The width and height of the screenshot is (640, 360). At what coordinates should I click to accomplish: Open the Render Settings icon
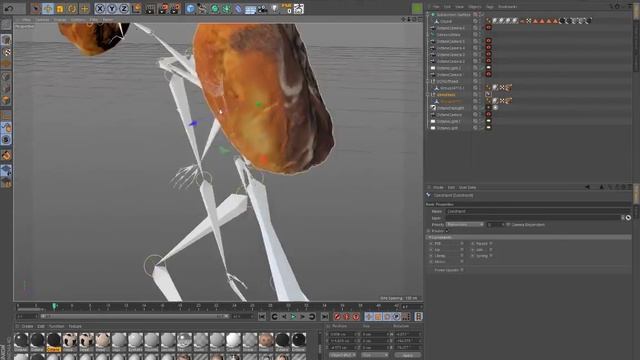tap(176, 9)
